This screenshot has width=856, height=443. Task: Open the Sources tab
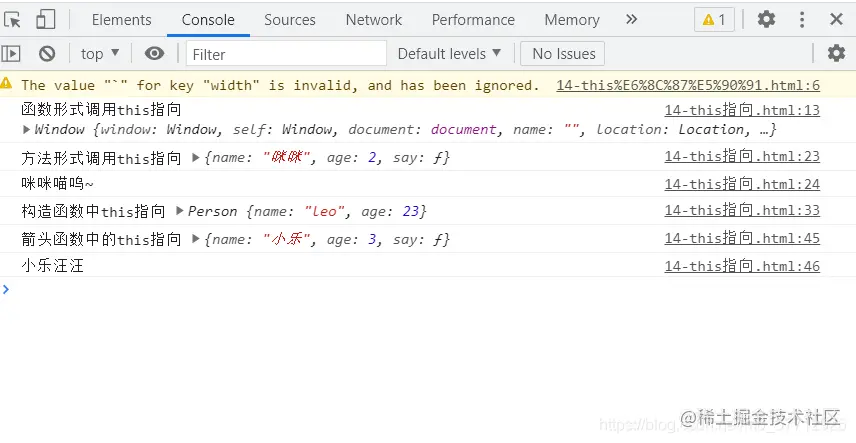290,20
